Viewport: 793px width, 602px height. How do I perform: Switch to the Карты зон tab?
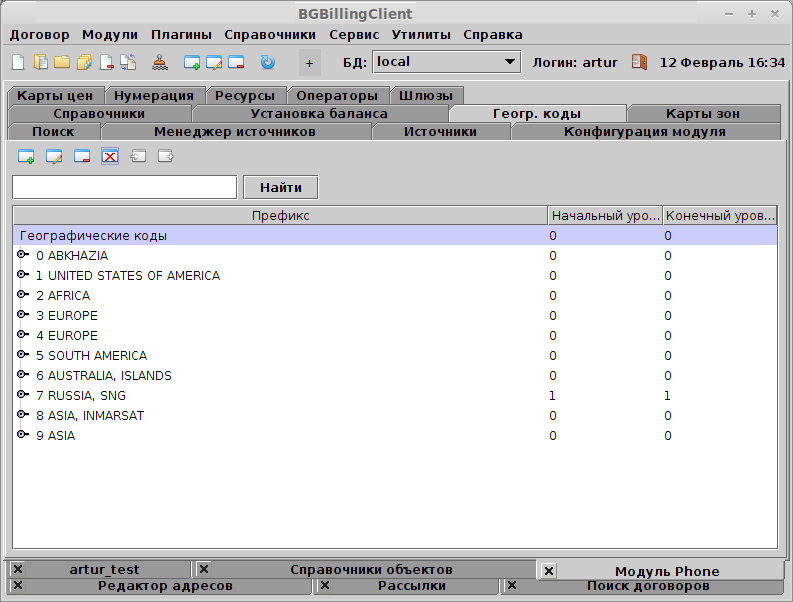tap(702, 113)
